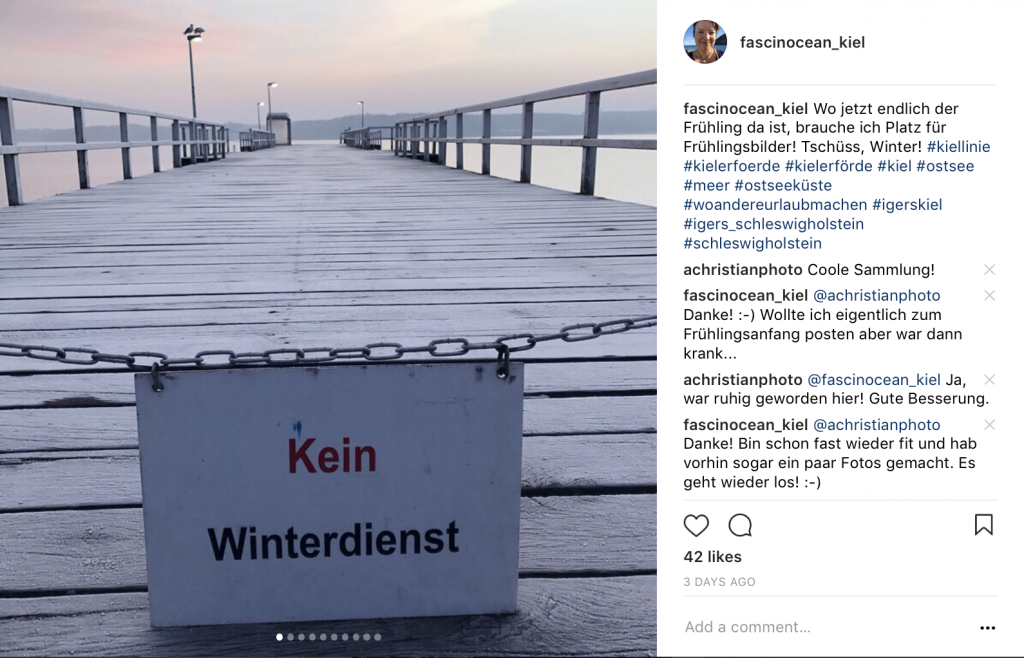Open the '3 DAYS AGO' timestamp link
The image size is (1024, 658).
719,582
